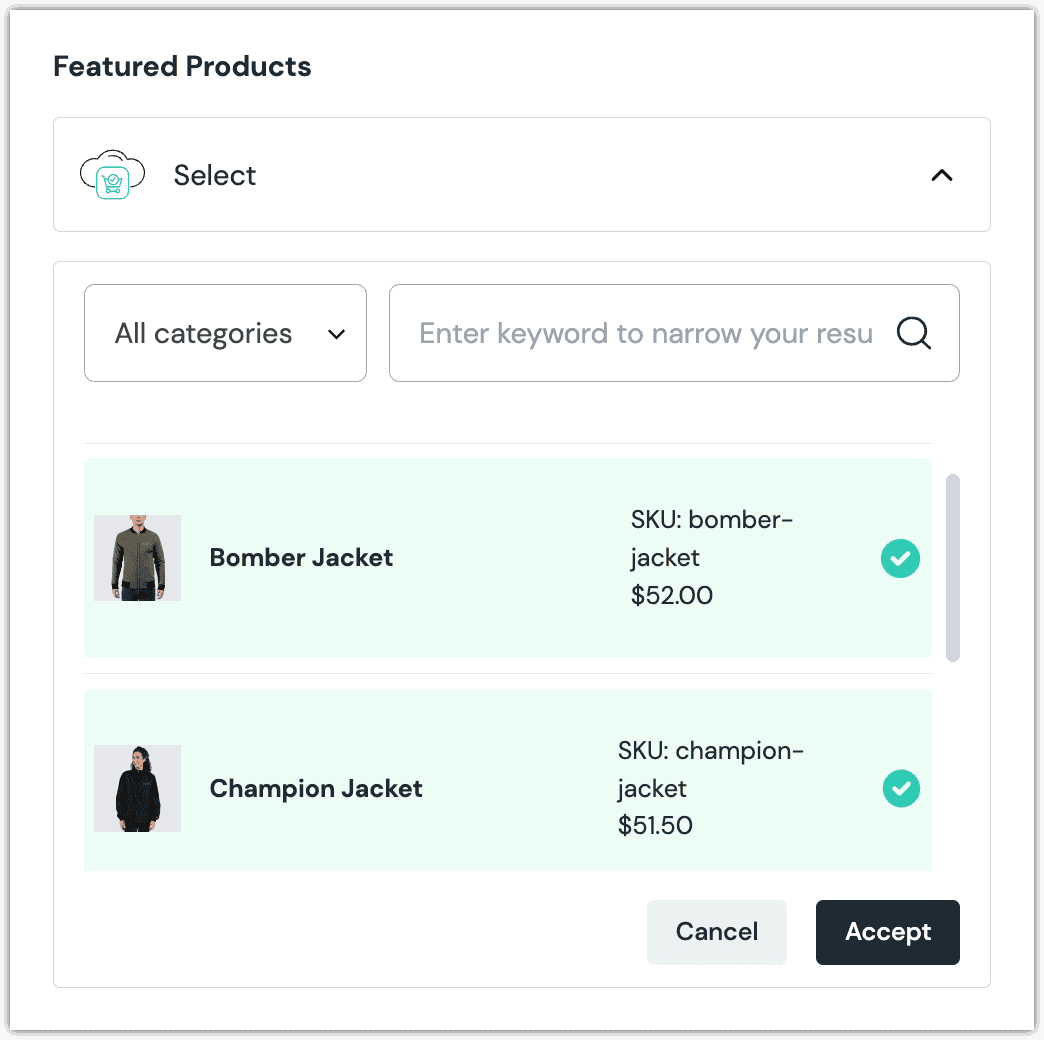Click the green checkmark on Champion Jacket

pos(900,788)
